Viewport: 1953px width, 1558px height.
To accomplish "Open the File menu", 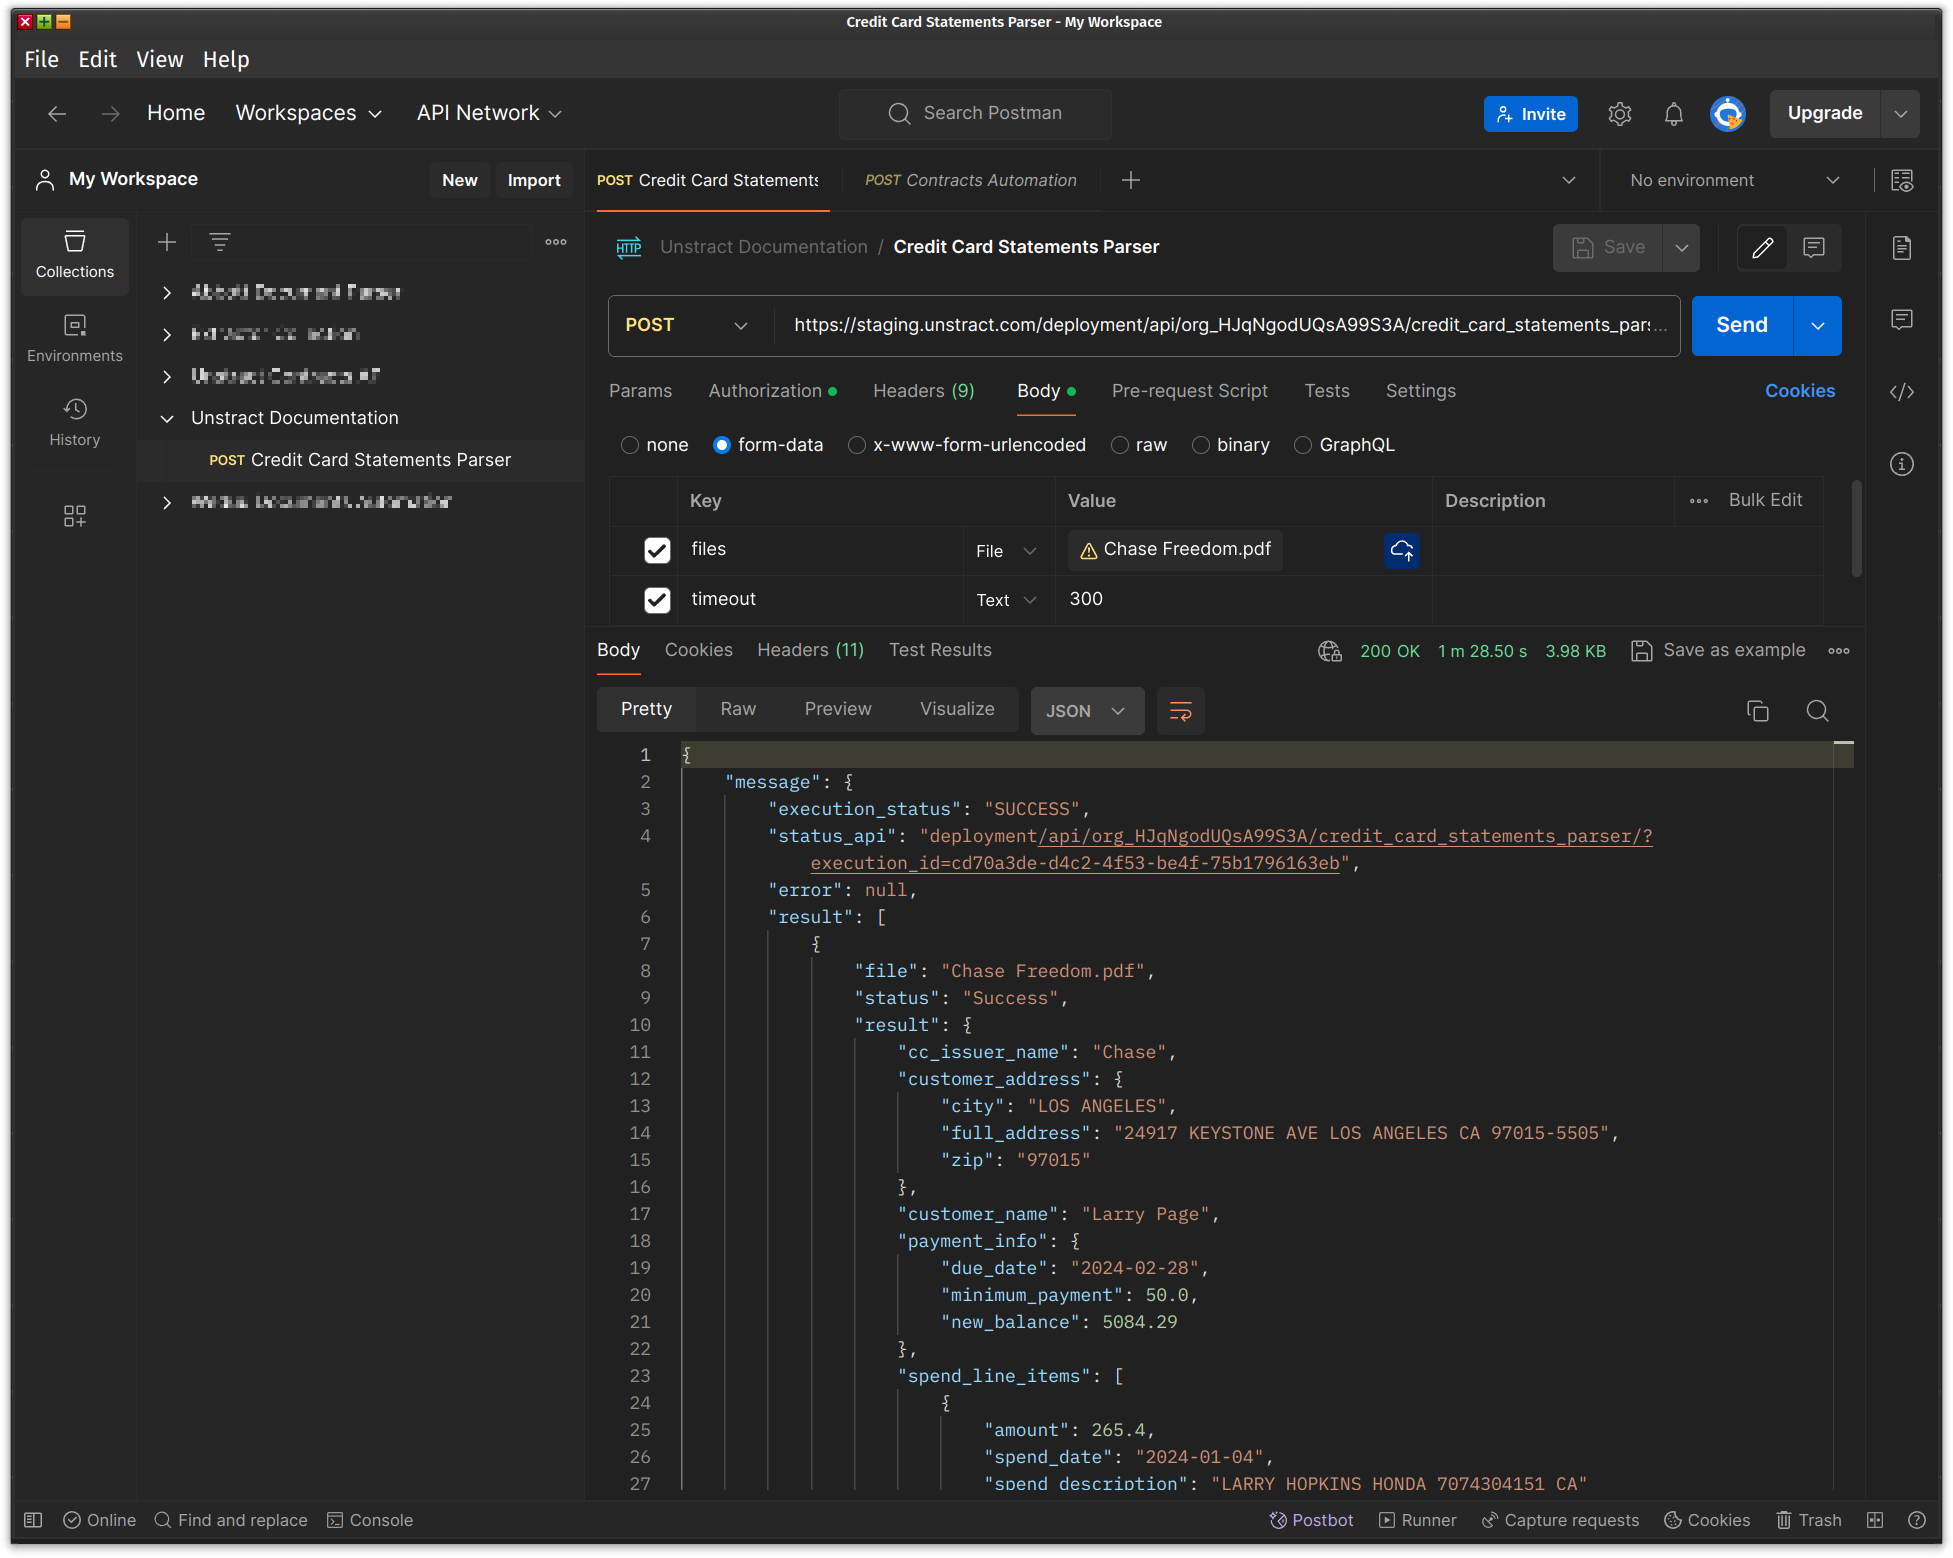I will pyautogui.click(x=41, y=60).
